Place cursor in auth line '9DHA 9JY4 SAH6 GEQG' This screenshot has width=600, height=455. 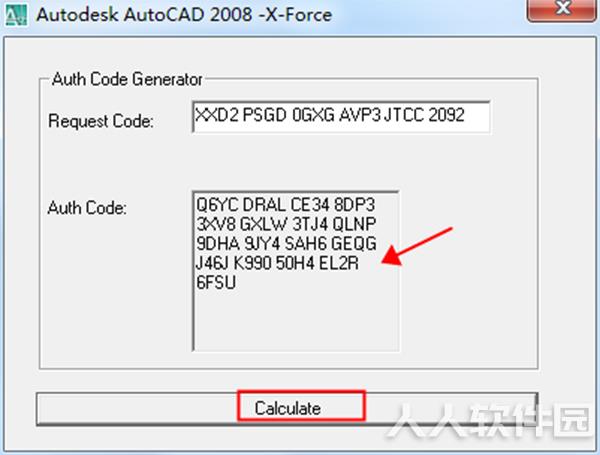pos(286,244)
